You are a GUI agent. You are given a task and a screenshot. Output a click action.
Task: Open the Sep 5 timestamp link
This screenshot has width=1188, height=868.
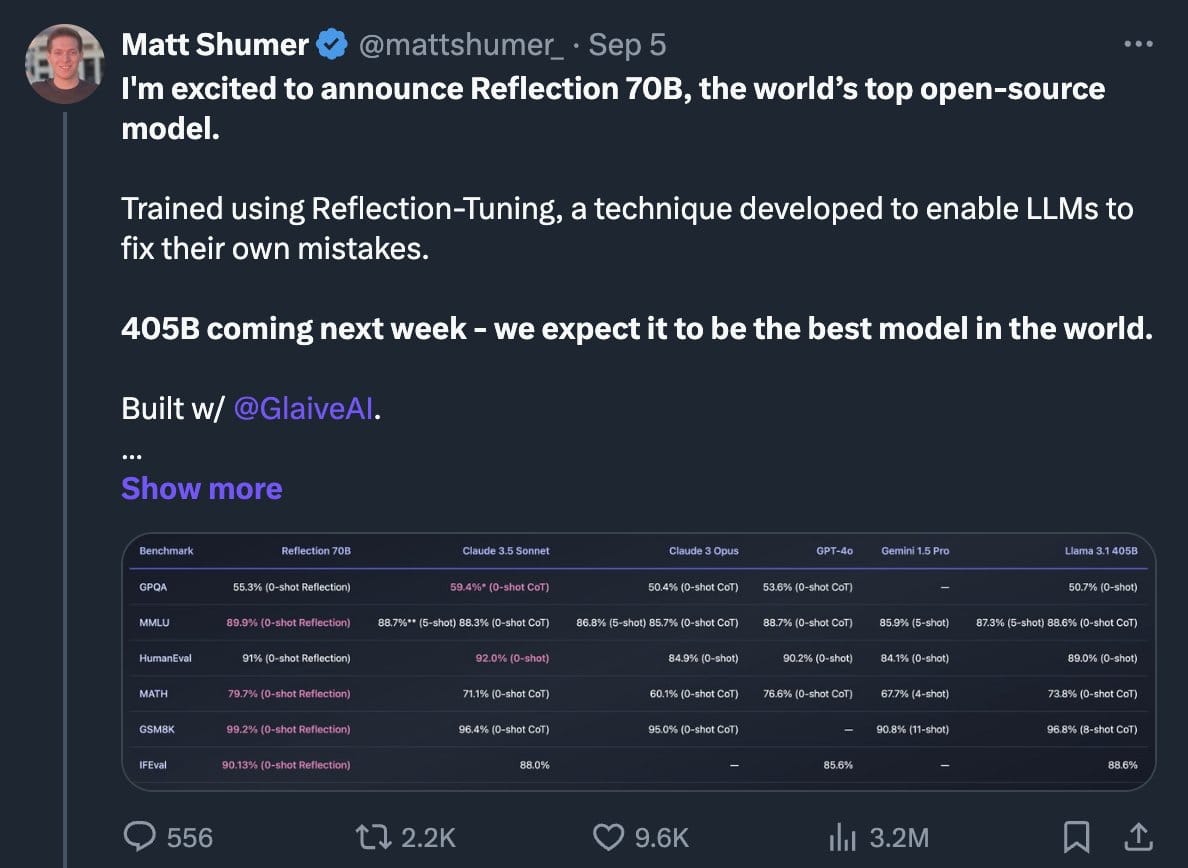[626, 44]
